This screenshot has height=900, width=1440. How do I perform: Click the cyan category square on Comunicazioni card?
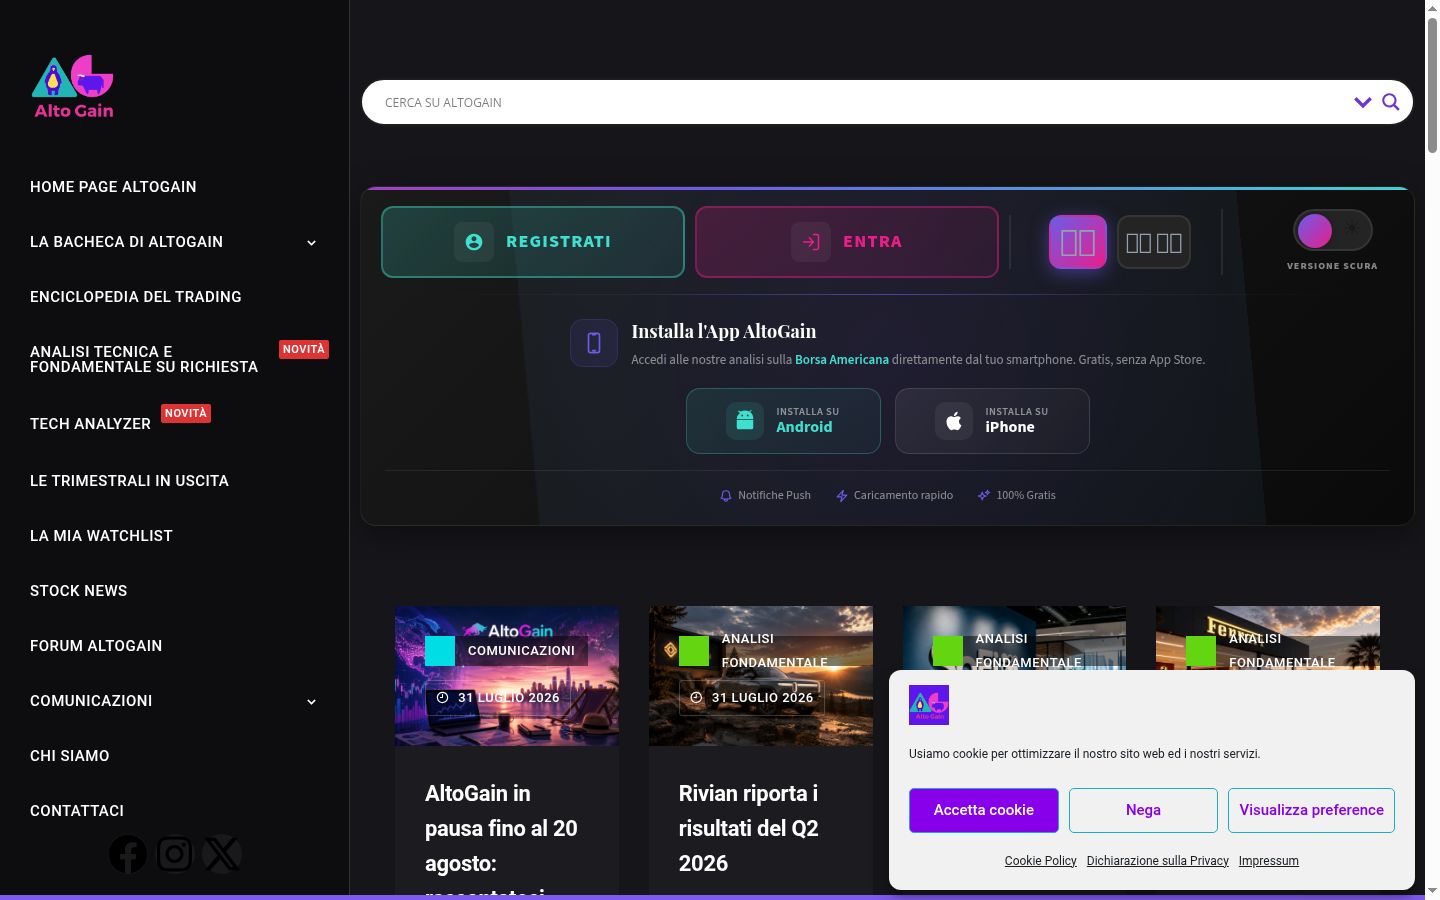click(440, 651)
